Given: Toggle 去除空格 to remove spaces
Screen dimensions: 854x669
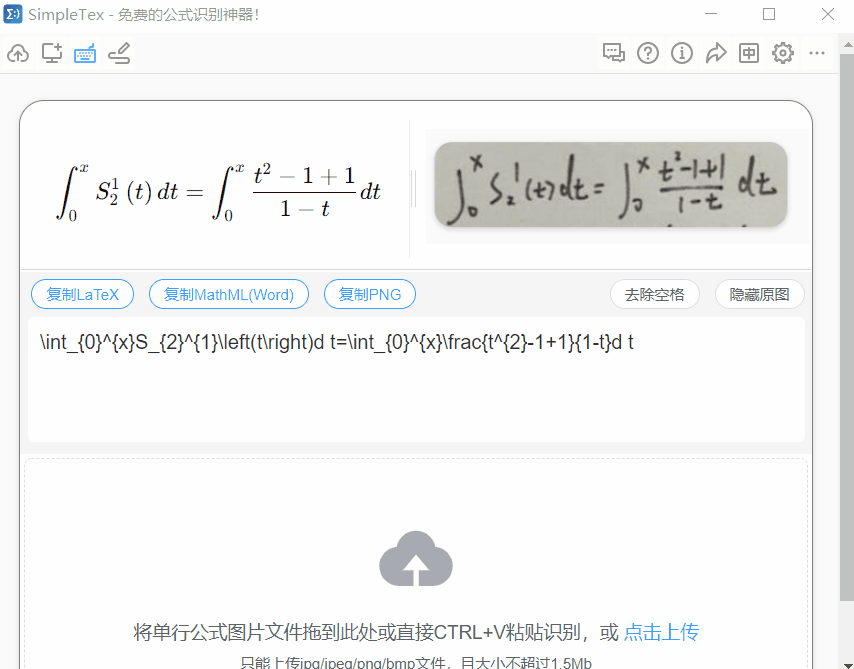Looking at the screenshot, I should pyautogui.click(x=655, y=294).
